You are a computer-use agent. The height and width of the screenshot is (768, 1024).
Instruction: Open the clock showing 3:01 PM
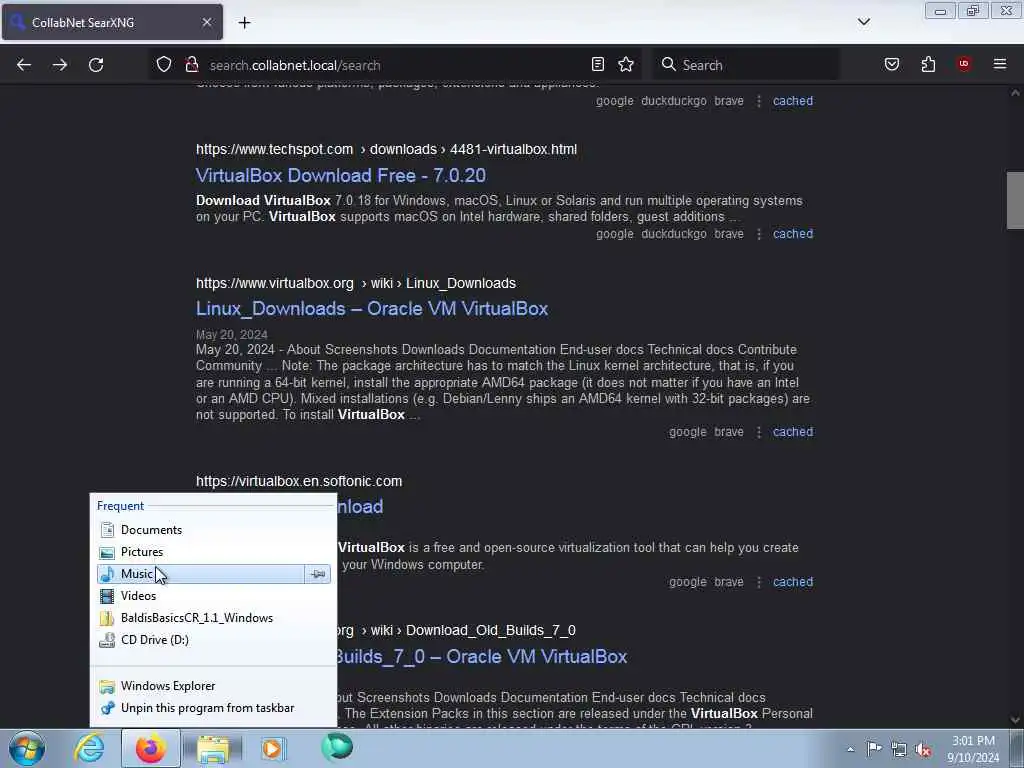[973, 749]
